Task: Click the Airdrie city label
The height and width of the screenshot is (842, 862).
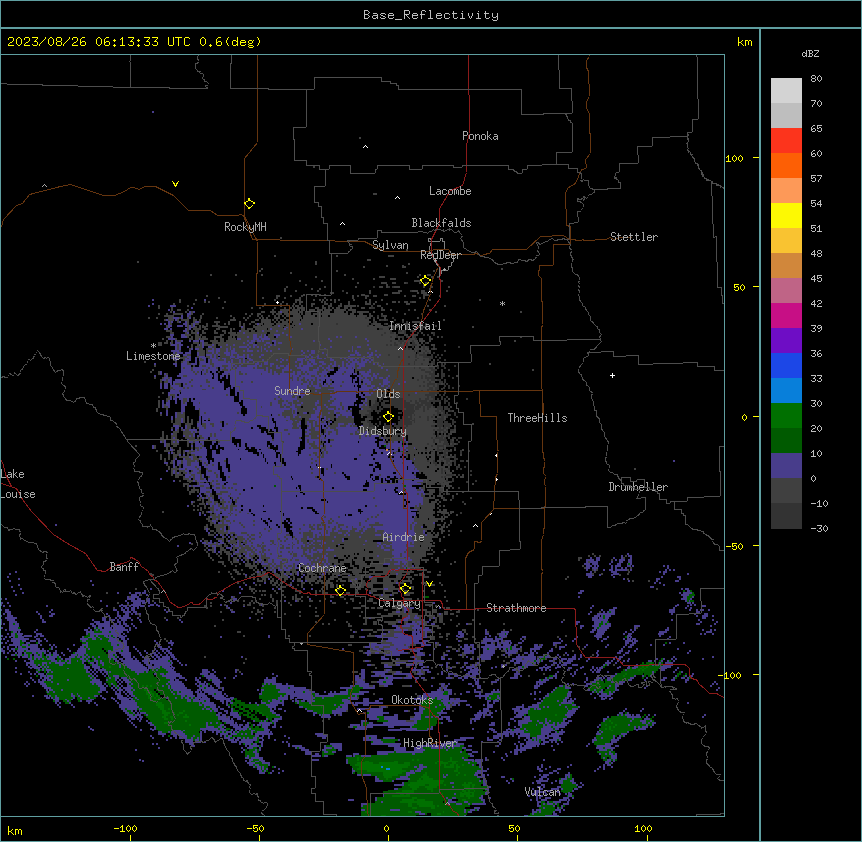Action: coord(404,537)
